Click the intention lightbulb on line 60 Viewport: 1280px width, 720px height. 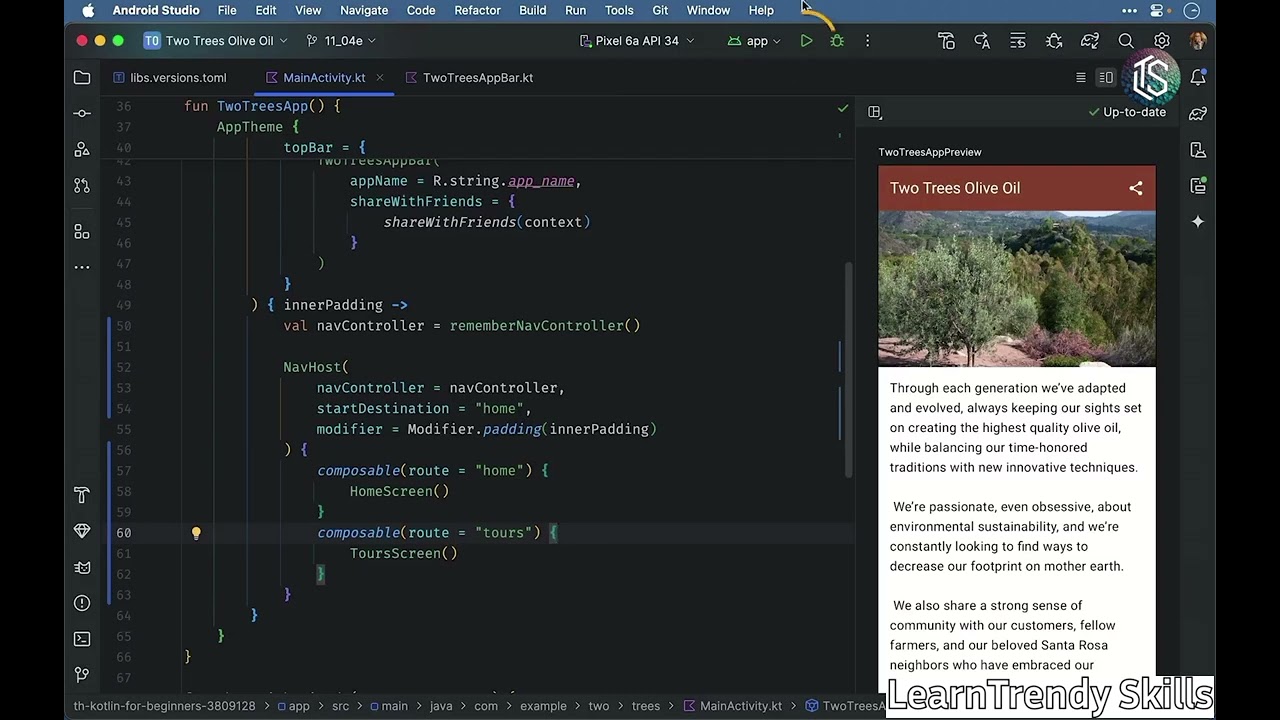(x=196, y=533)
